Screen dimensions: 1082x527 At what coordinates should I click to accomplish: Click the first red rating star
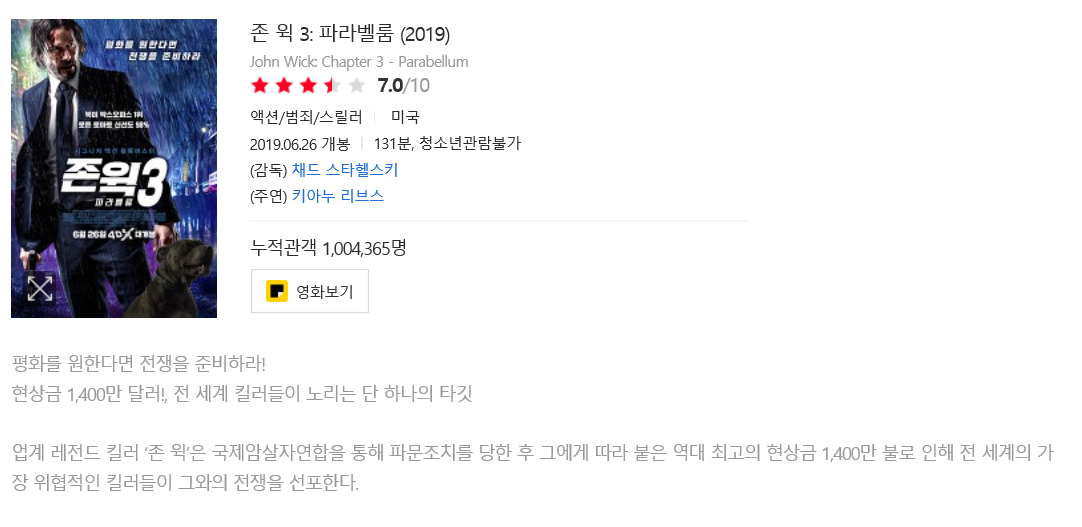click(260, 85)
